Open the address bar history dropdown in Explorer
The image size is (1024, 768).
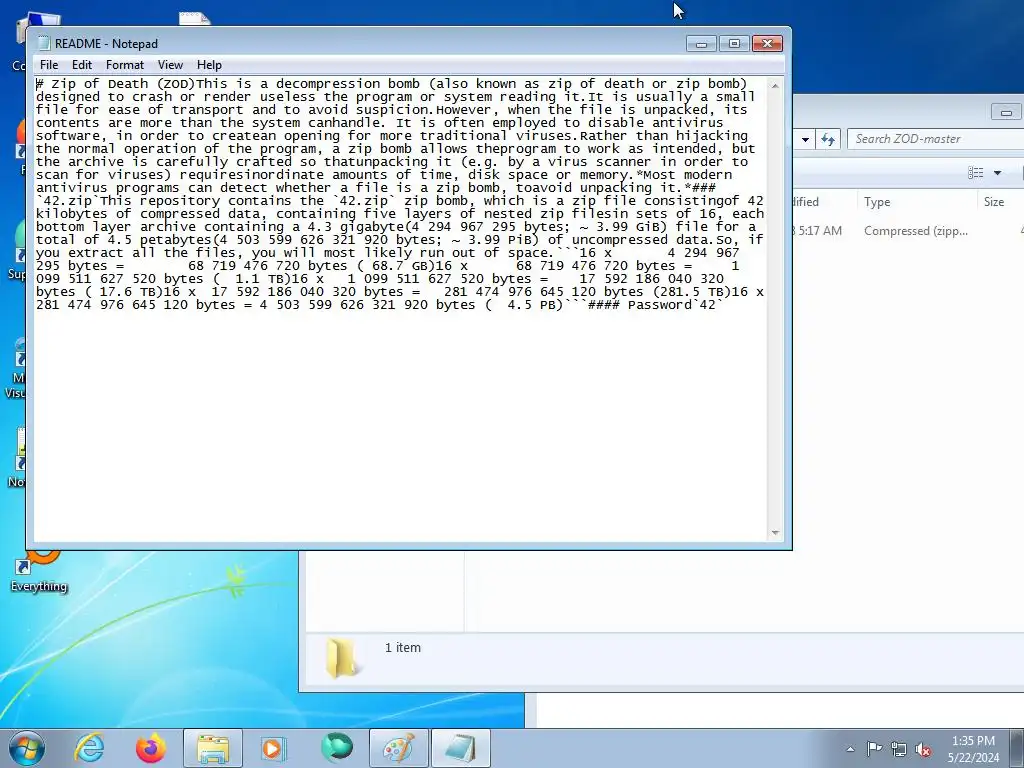click(805, 139)
